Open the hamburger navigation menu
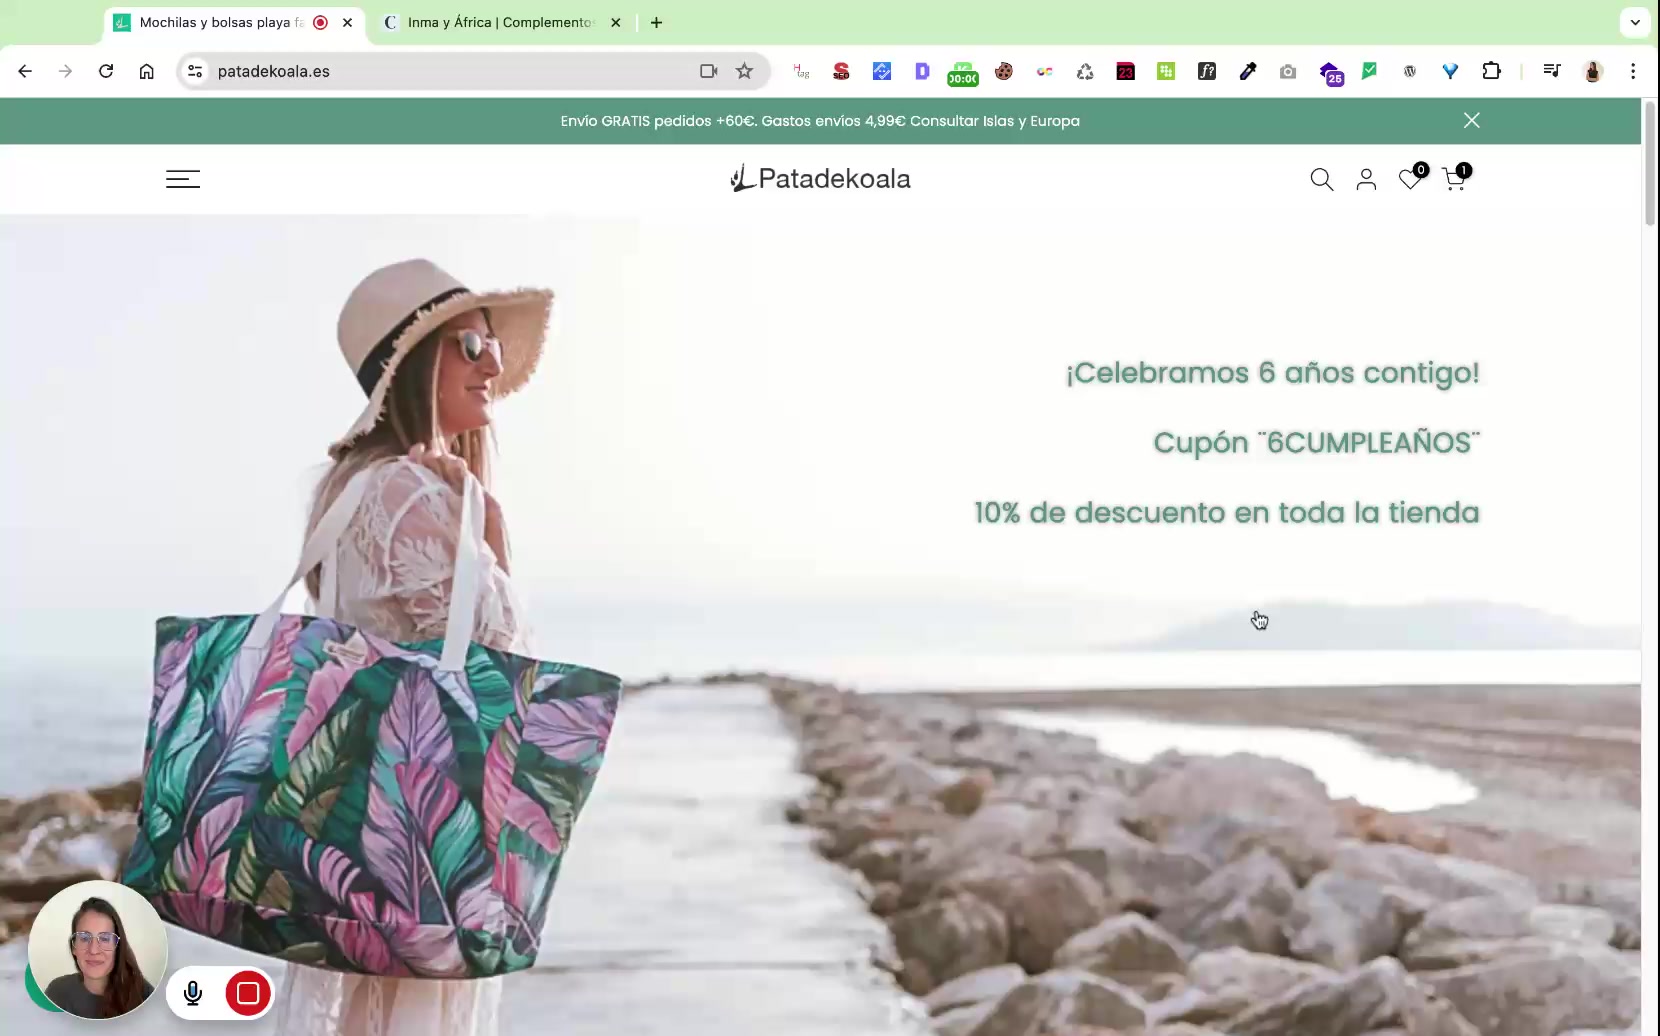Image resolution: width=1660 pixels, height=1036 pixels. click(183, 179)
